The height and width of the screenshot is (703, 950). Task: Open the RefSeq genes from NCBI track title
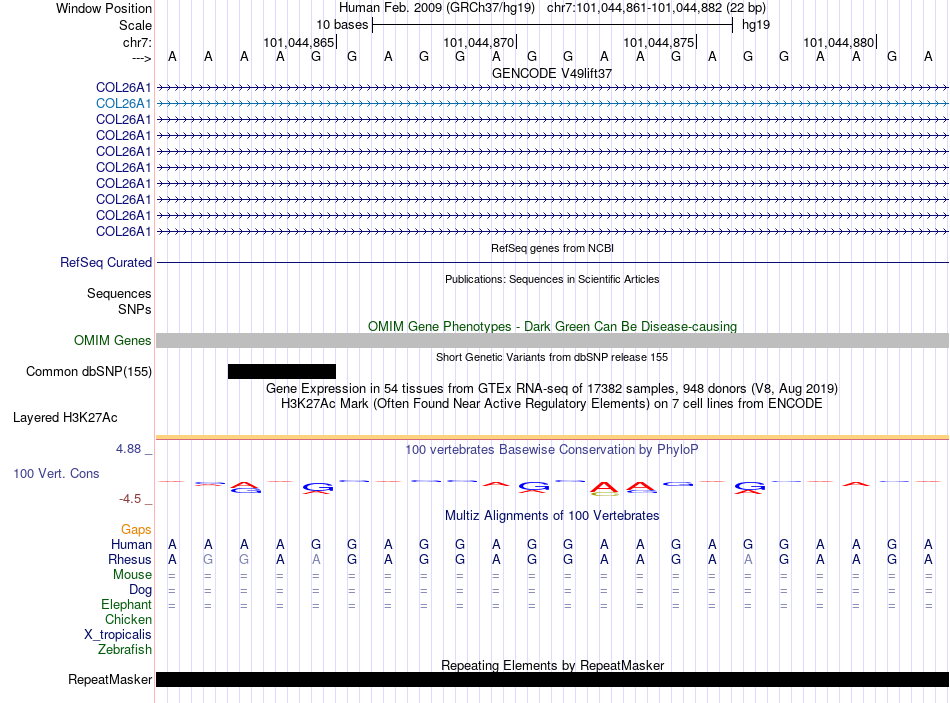point(552,248)
